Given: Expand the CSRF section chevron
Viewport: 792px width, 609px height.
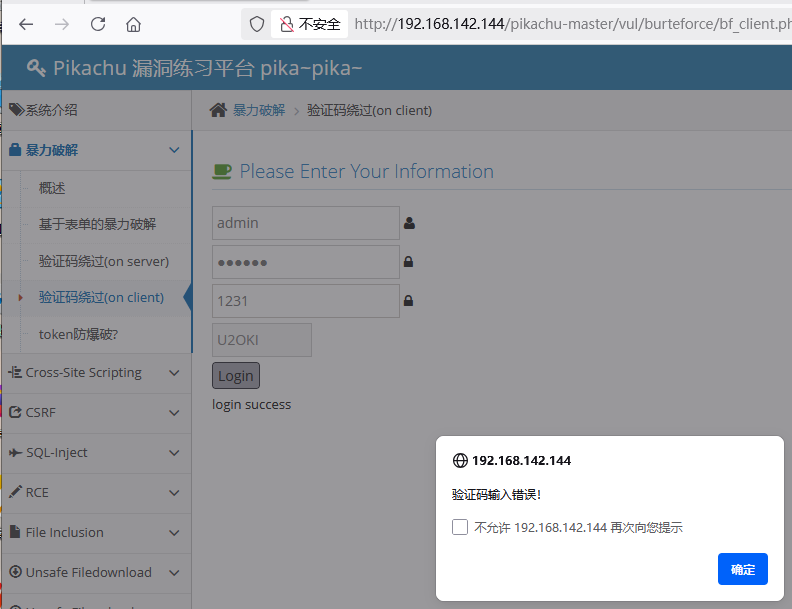Looking at the screenshot, I should pyautogui.click(x=174, y=413).
